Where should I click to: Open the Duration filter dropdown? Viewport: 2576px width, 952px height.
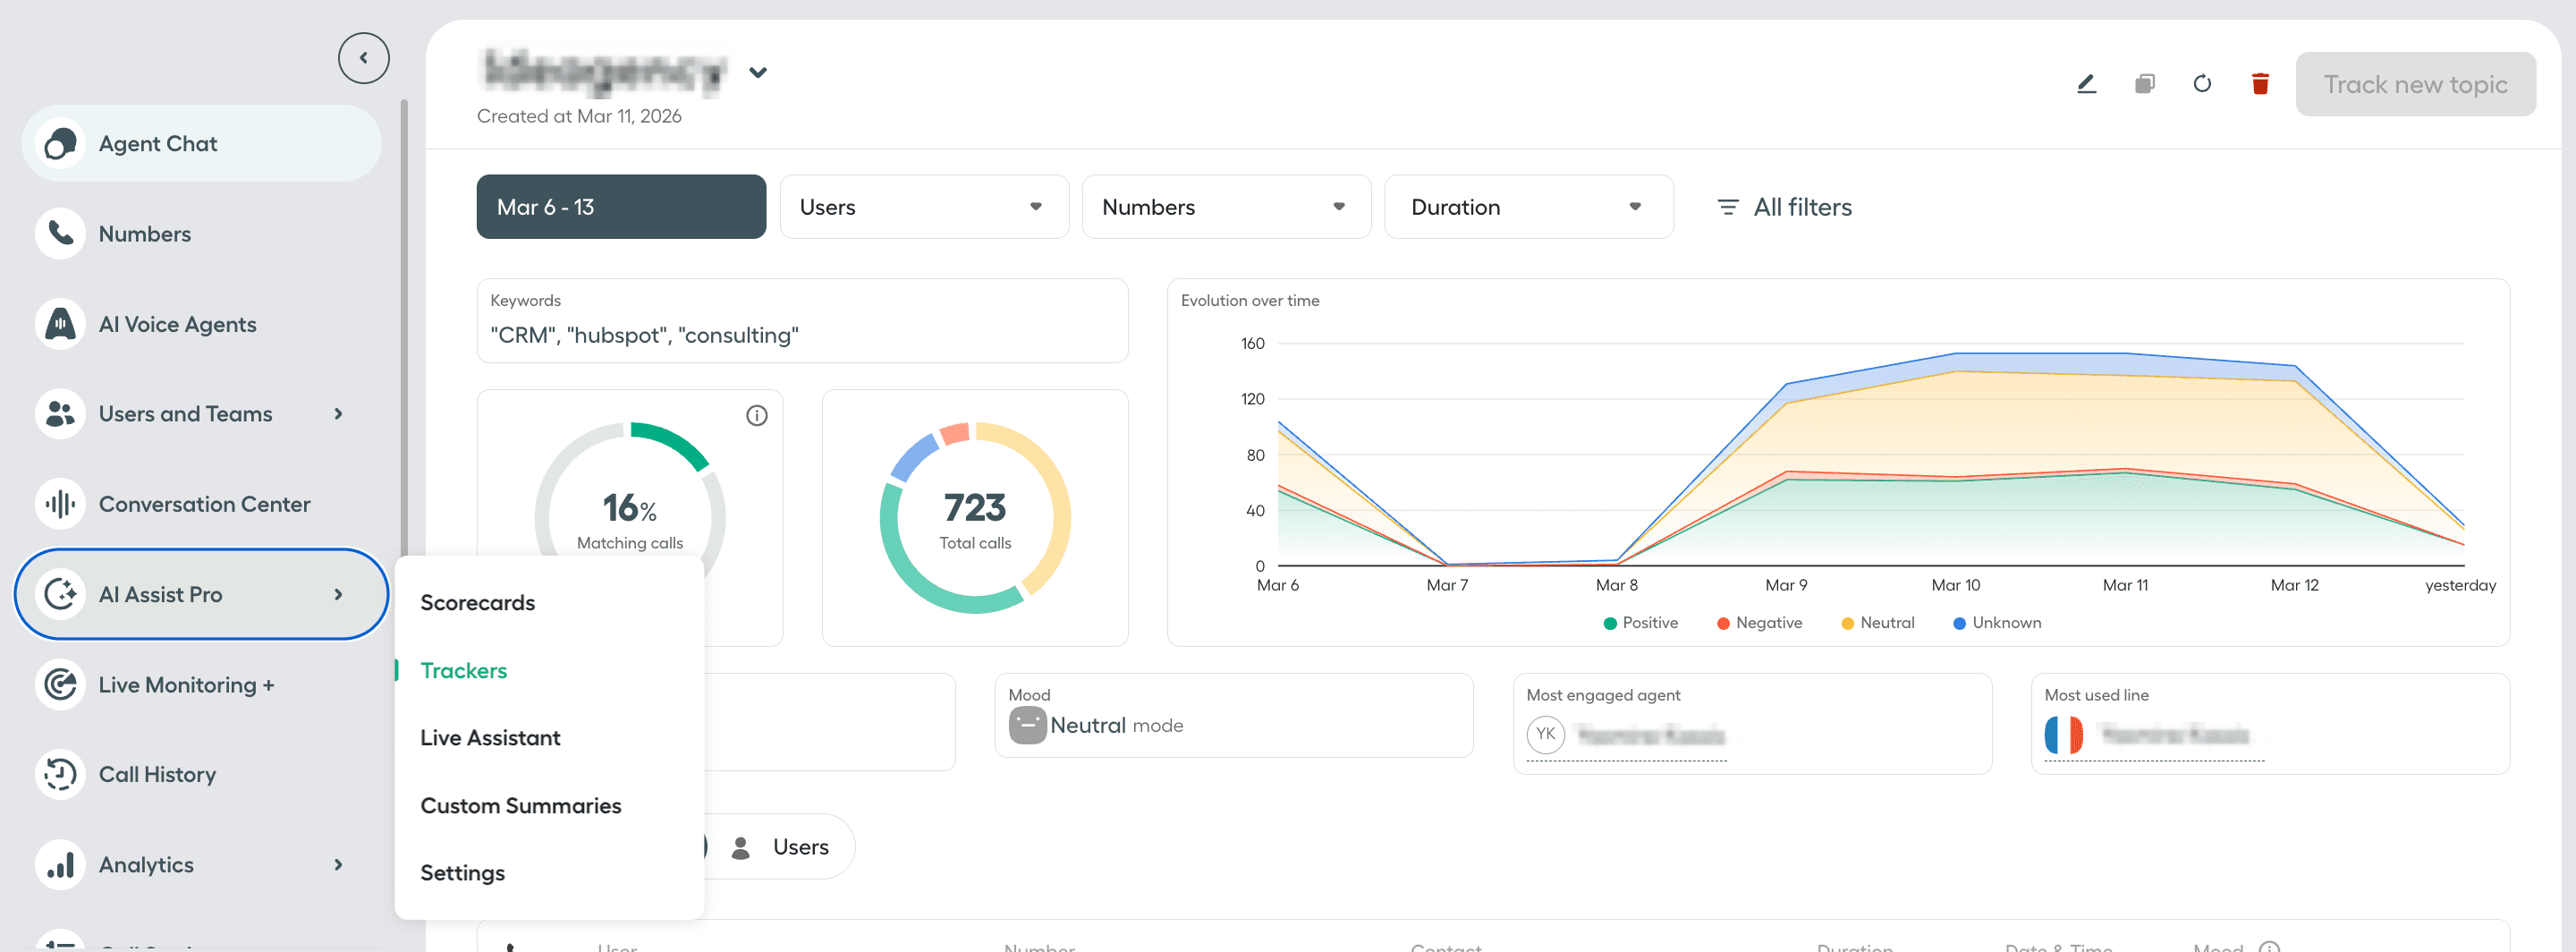tap(1527, 207)
